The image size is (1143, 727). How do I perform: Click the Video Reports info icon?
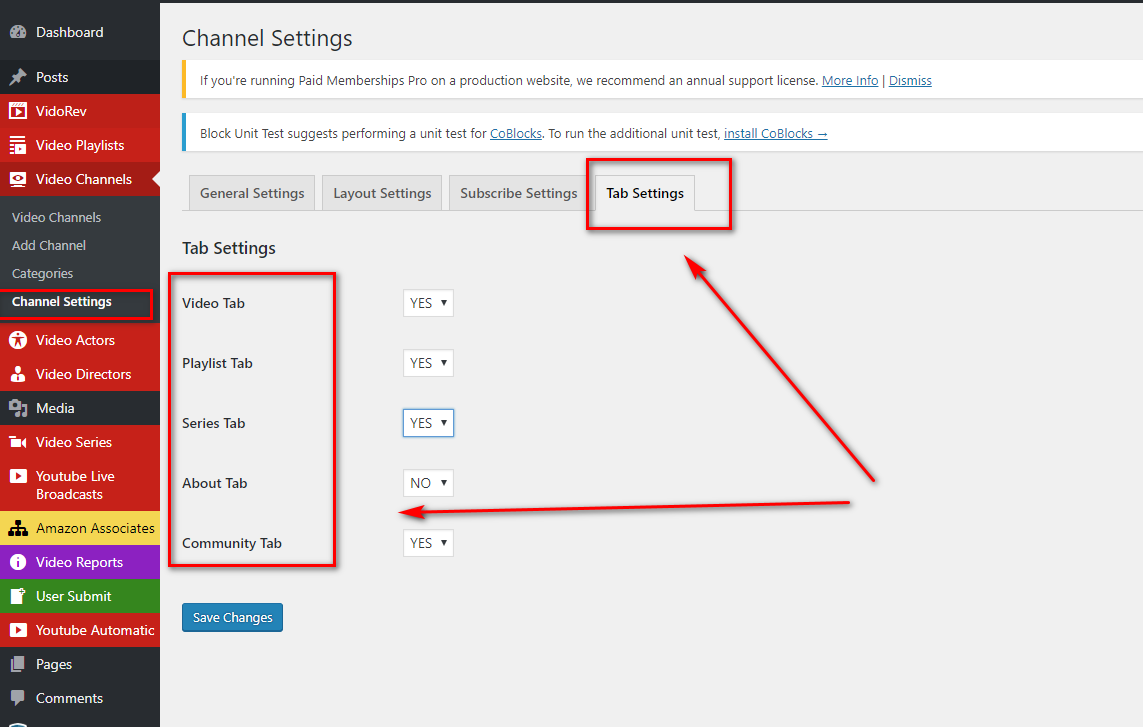(18, 562)
